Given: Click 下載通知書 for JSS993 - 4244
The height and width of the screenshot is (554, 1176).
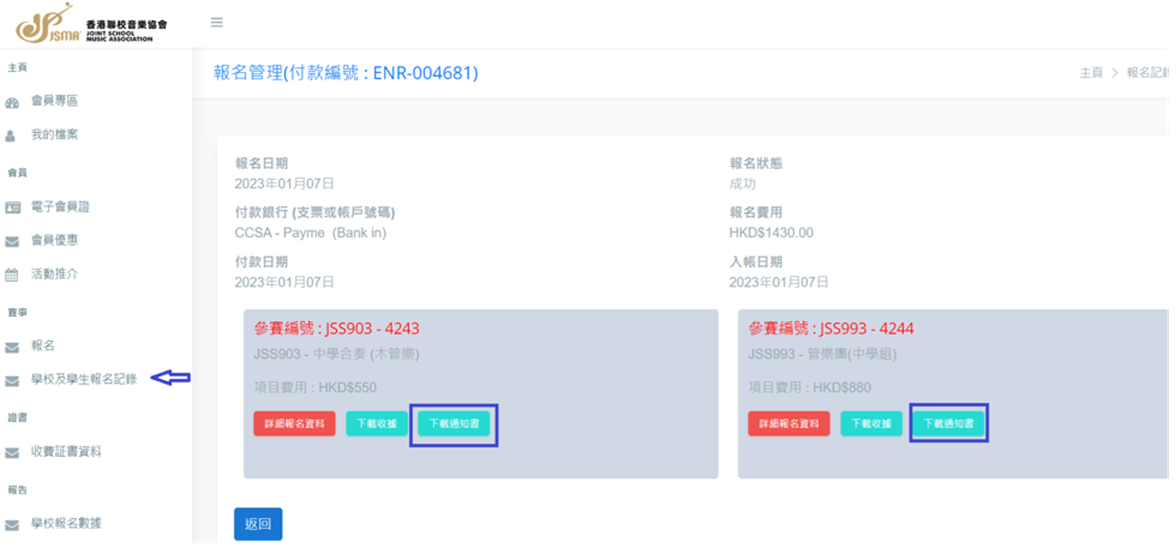Looking at the screenshot, I should click(x=949, y=424).
